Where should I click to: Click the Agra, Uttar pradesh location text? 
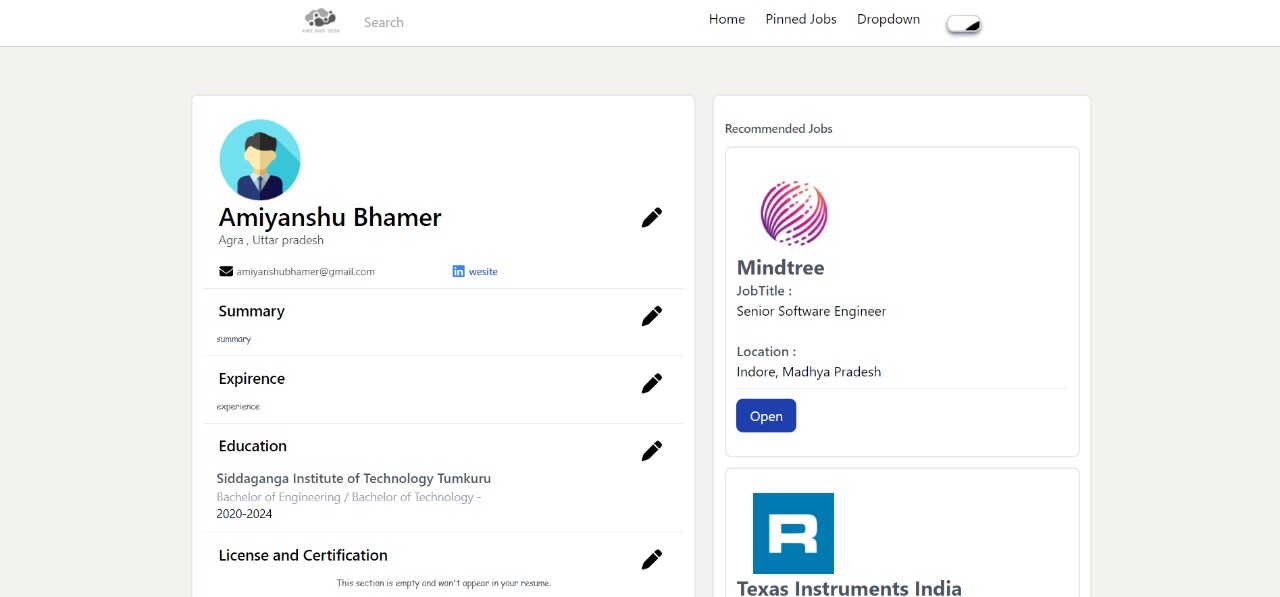271,240
